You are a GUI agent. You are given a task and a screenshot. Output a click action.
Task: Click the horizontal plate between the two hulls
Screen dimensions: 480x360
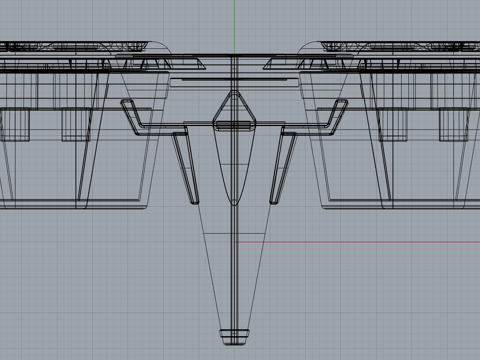(234, 80)
